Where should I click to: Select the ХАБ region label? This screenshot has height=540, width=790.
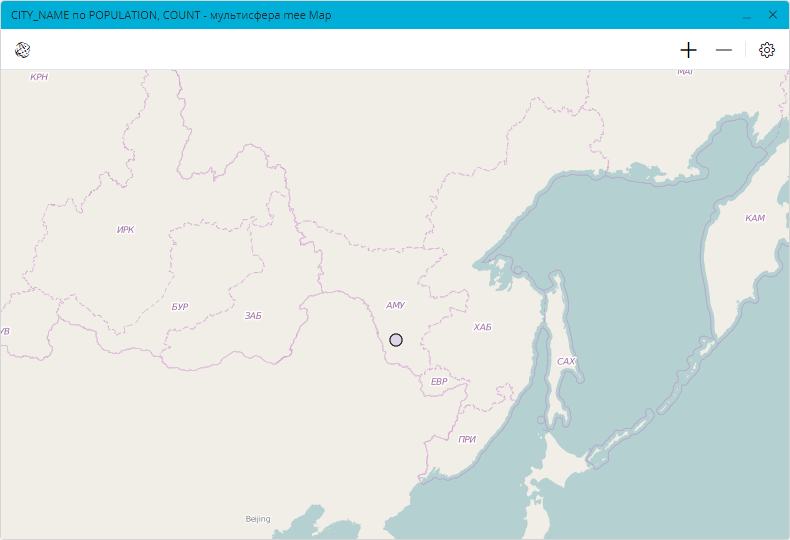tap(483, 327)
